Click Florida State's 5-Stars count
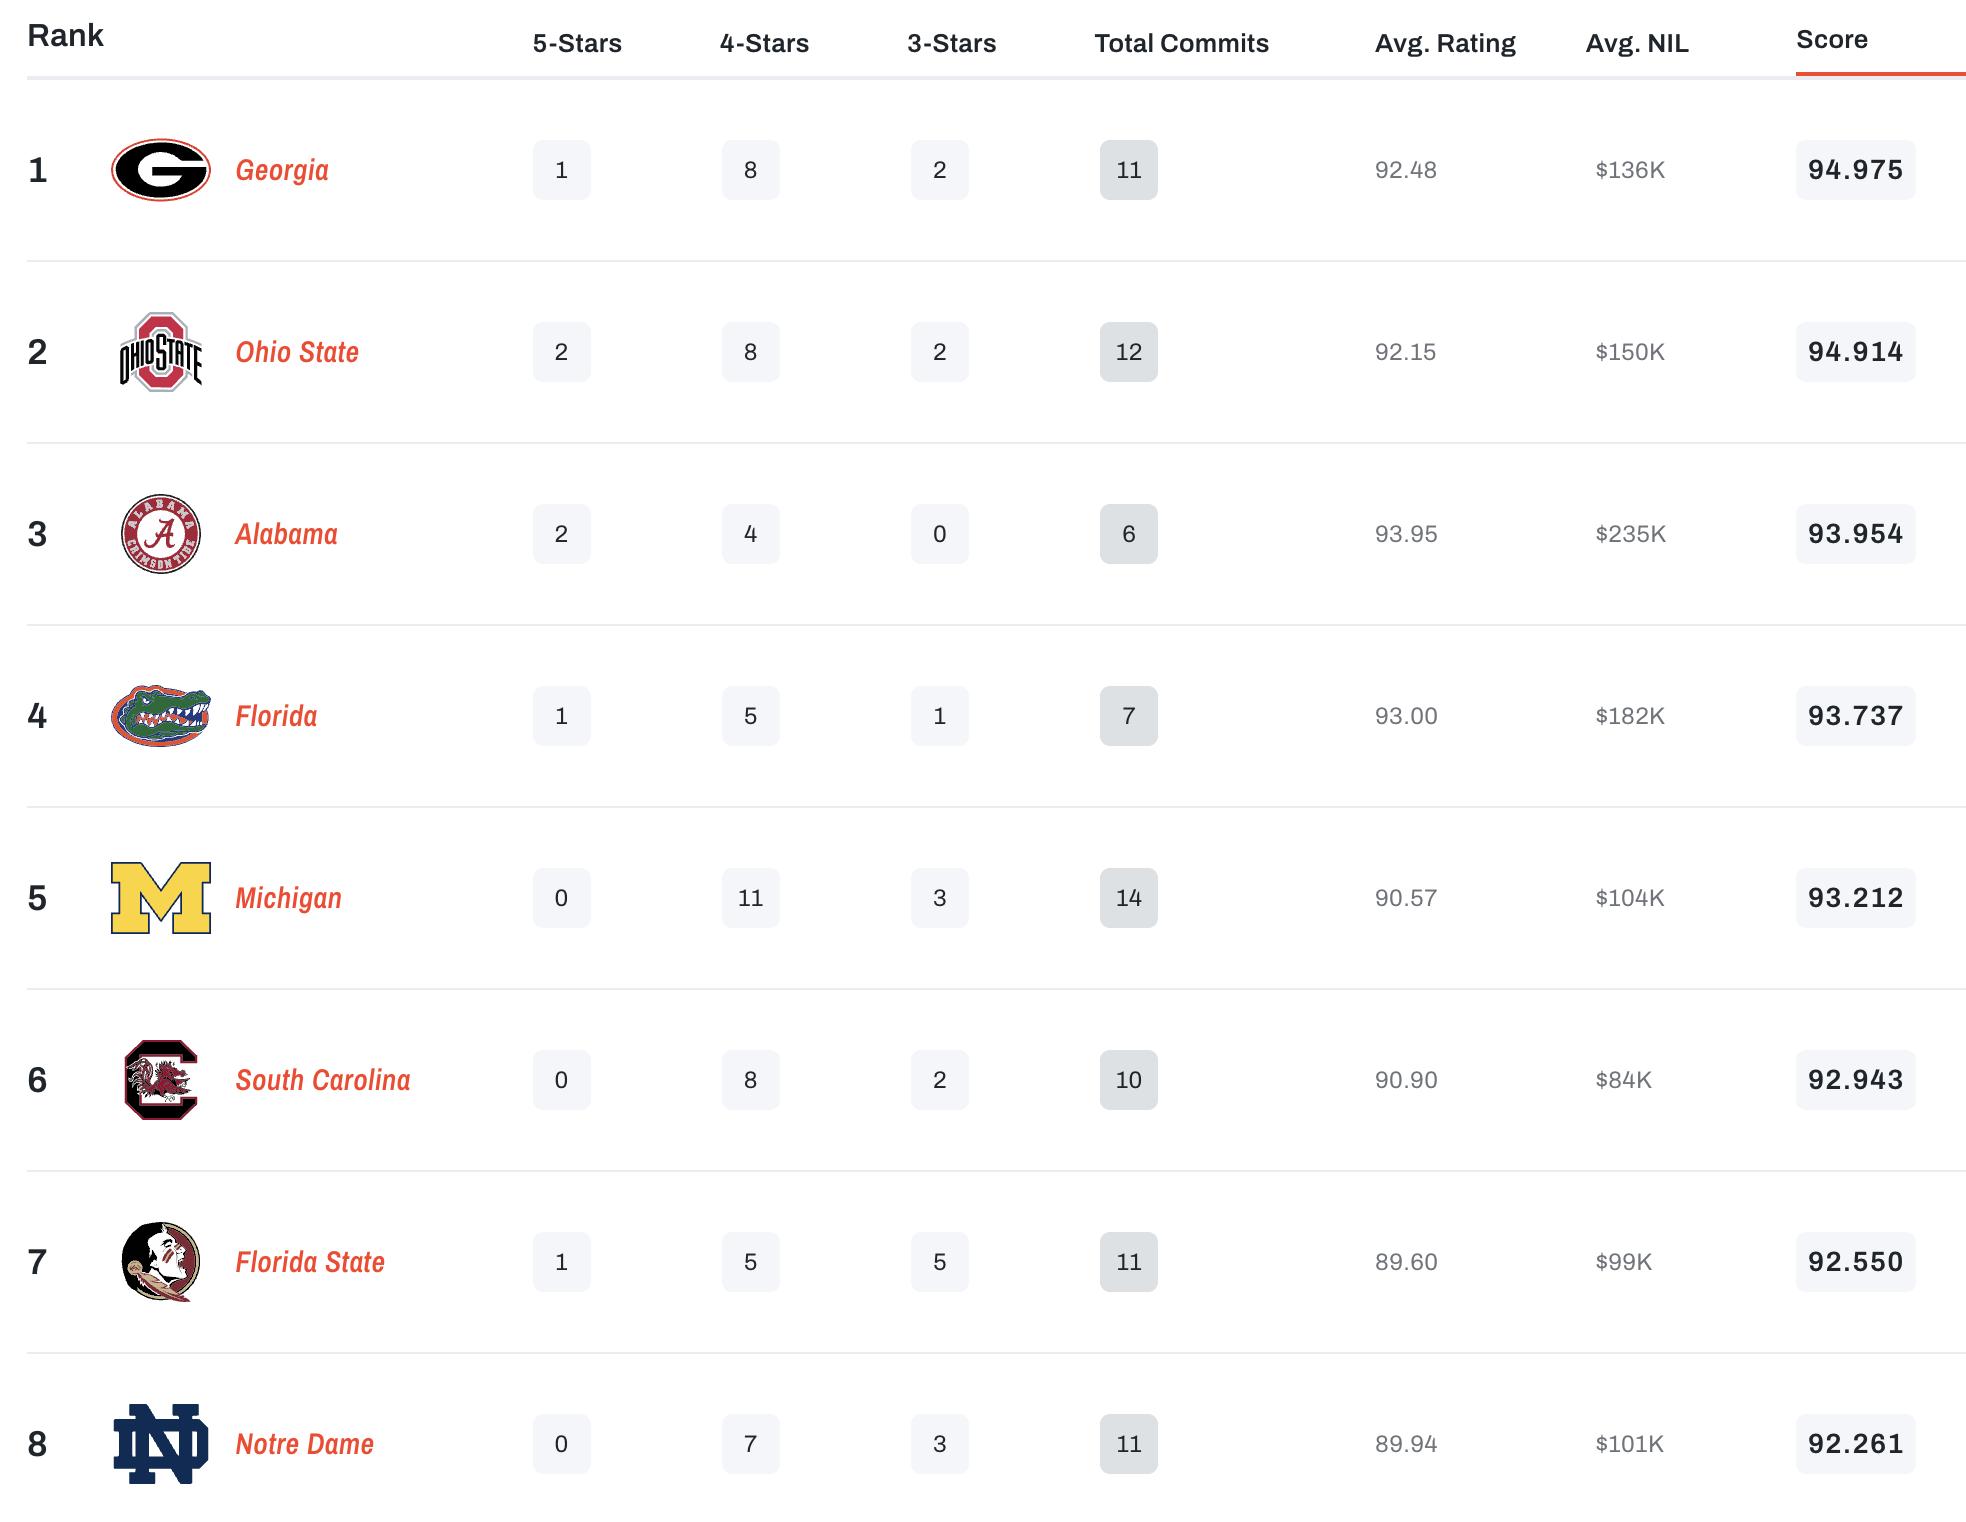The width and height of the screenshot is (1966, 1522). click(561, 1262)
